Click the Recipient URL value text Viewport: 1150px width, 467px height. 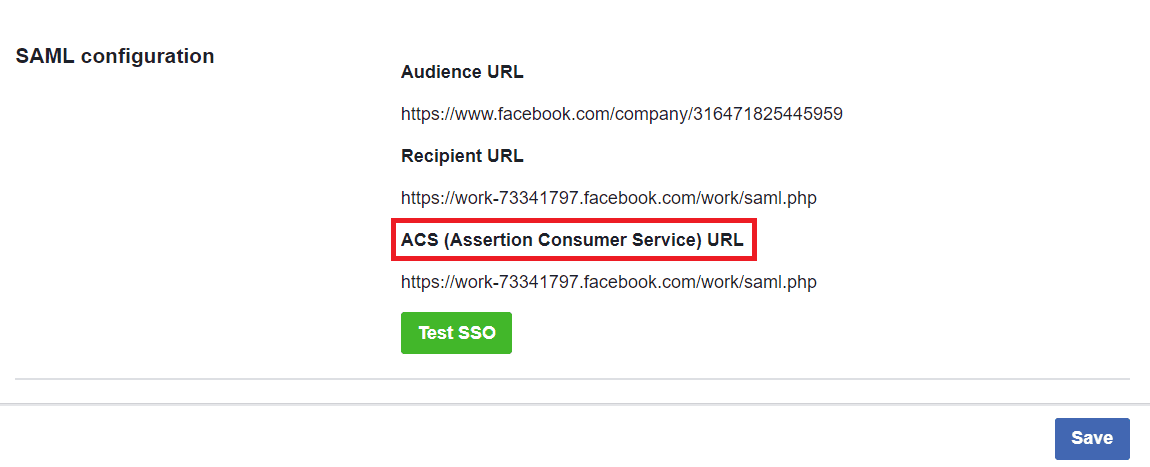(x=608, y=198)
